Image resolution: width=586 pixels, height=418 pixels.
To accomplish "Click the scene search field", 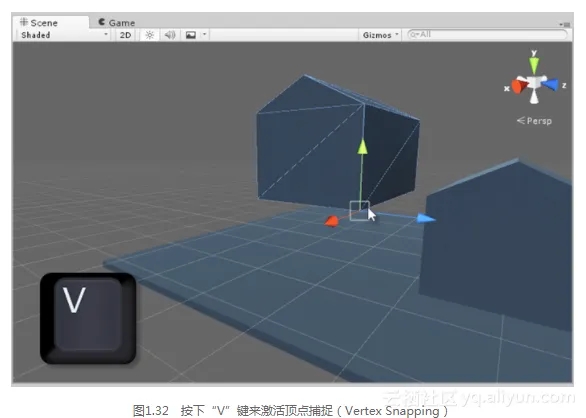I will [487, 35].
